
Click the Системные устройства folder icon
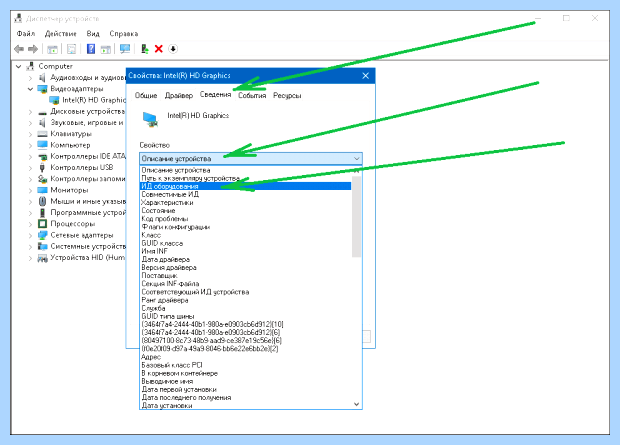42,246
